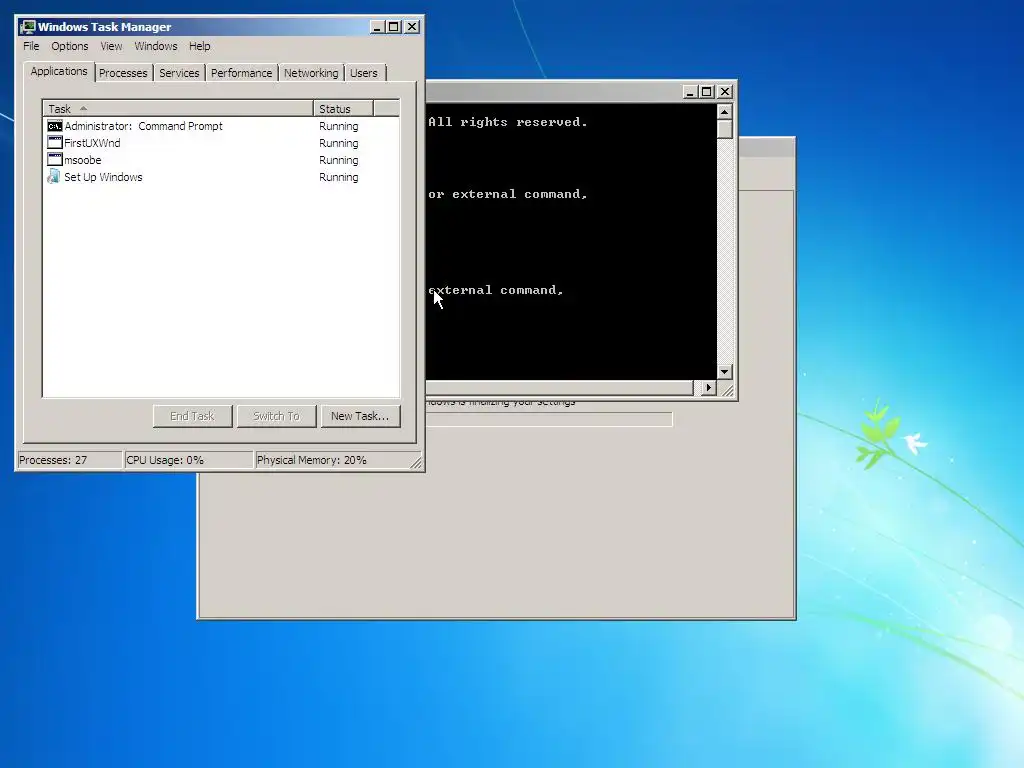Viewport: 1024px width, 768px height.
Task: Click Processes: 27 in status bar
Action: [70, 460]
